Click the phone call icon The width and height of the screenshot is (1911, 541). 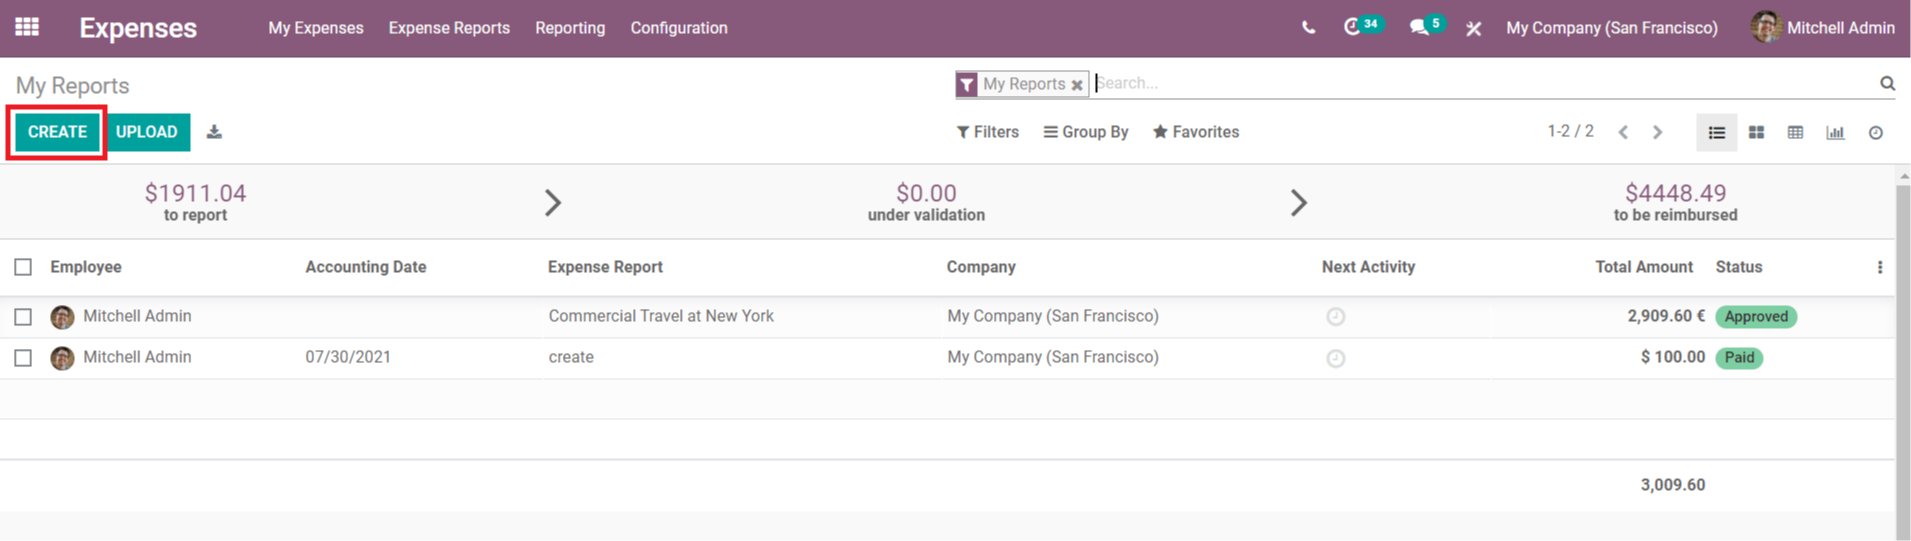pos(1308,28)
